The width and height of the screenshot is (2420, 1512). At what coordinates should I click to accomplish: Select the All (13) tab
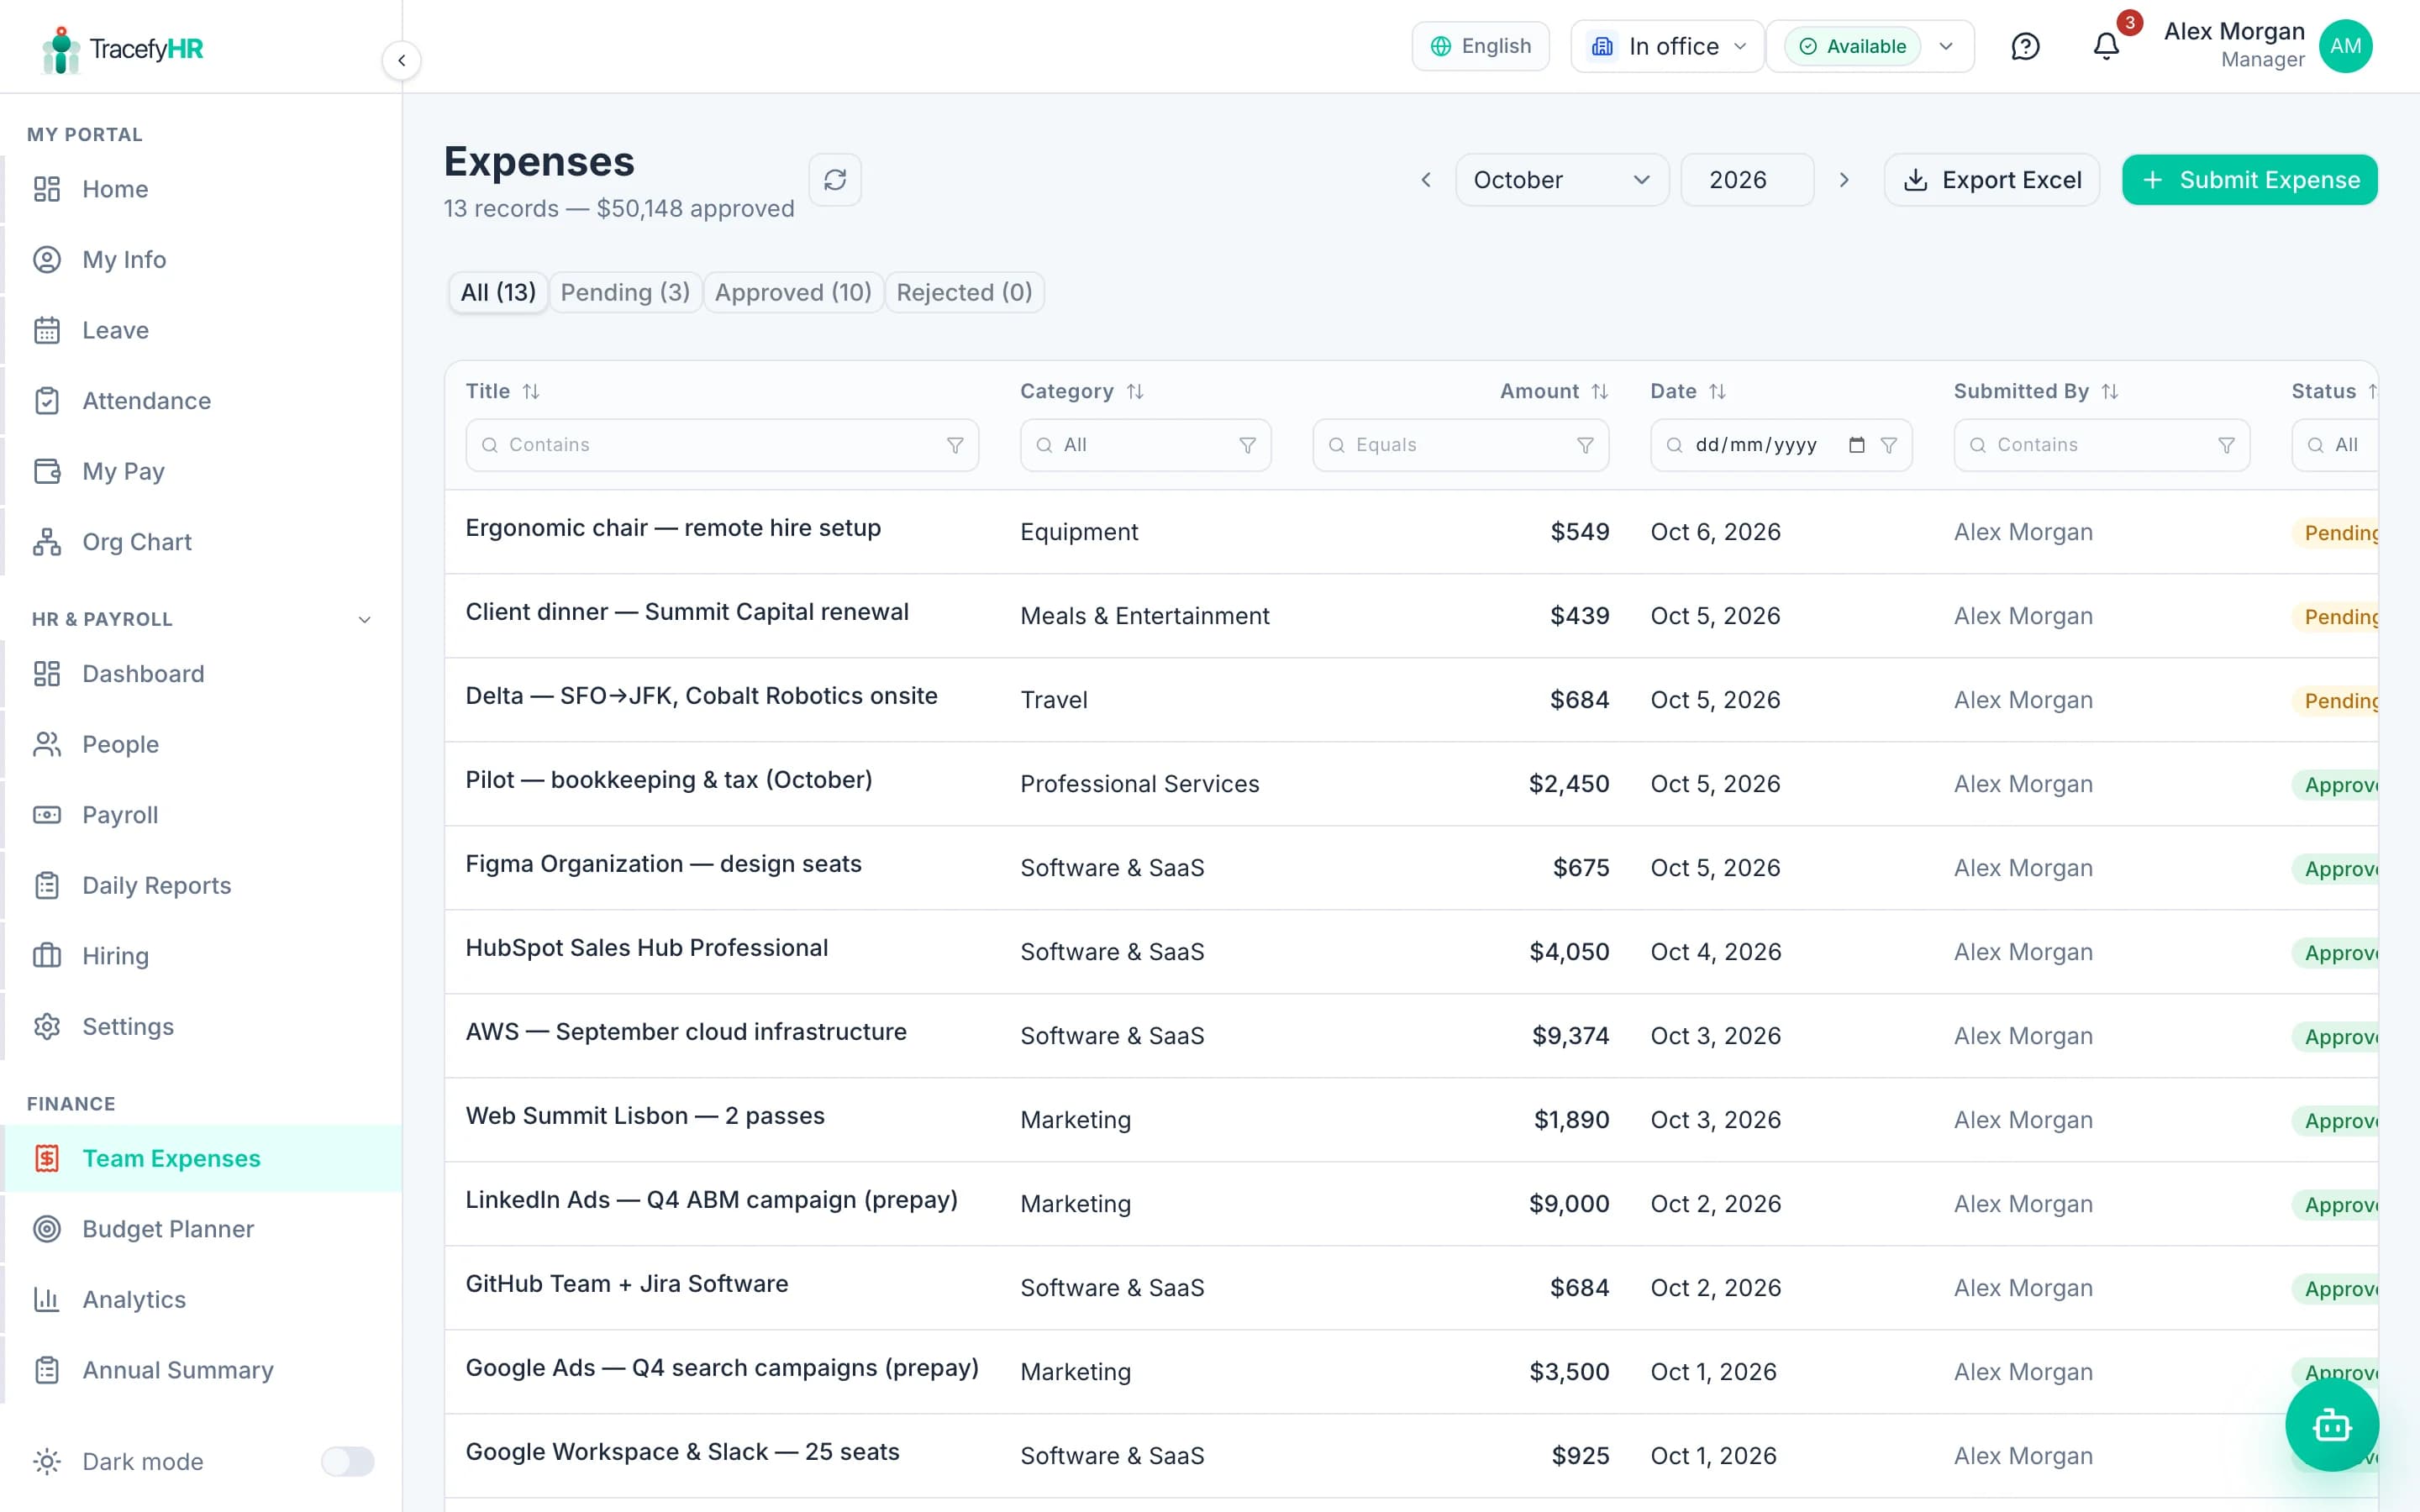click(498, 292)
